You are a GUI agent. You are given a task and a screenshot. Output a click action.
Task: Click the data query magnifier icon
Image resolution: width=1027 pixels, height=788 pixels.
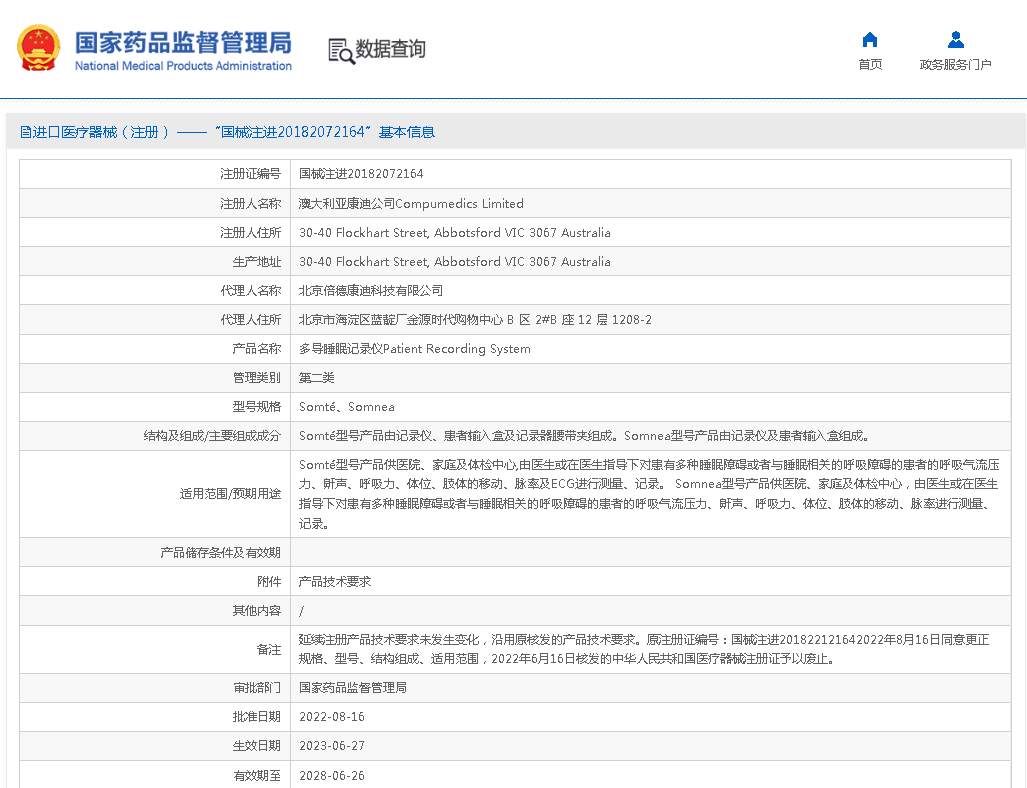341,51
